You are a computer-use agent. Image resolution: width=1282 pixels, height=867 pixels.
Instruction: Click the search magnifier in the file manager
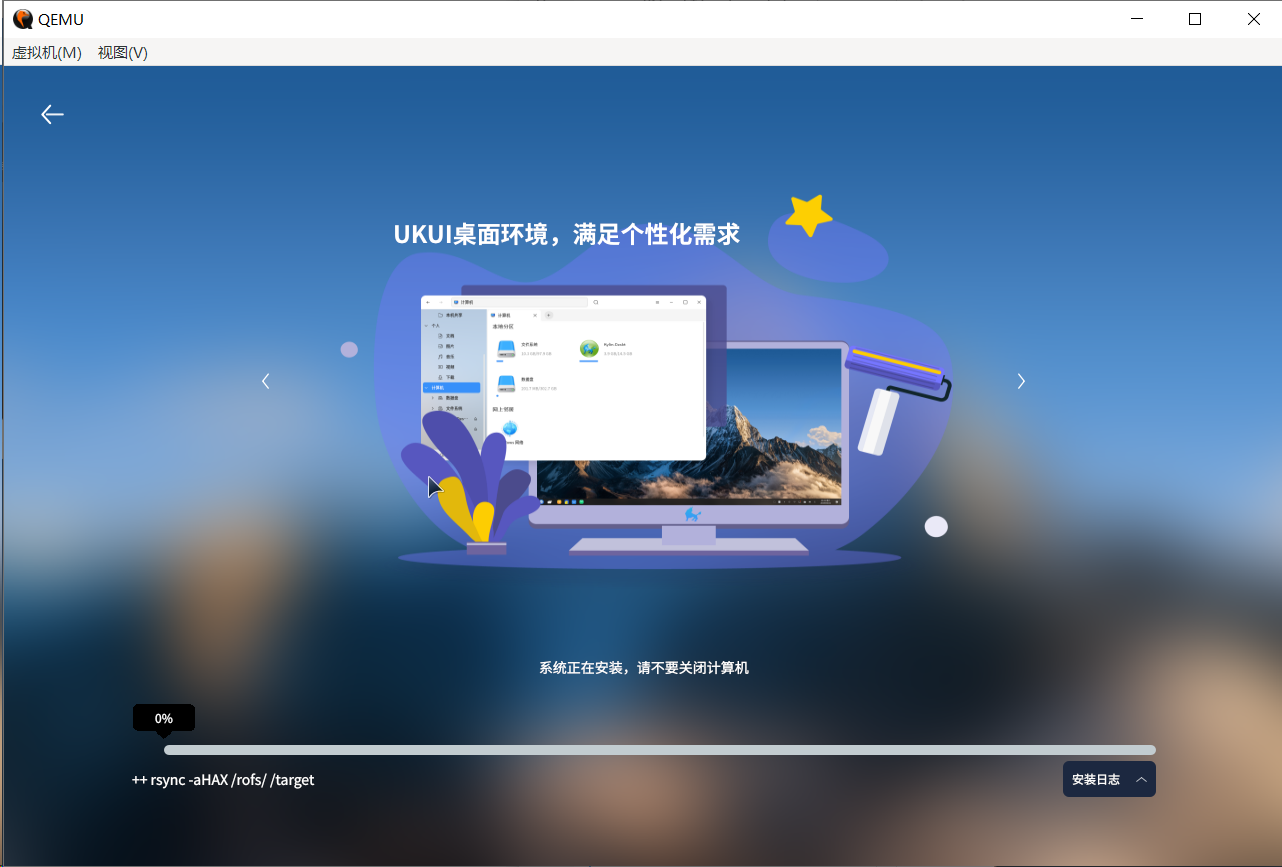596,302
